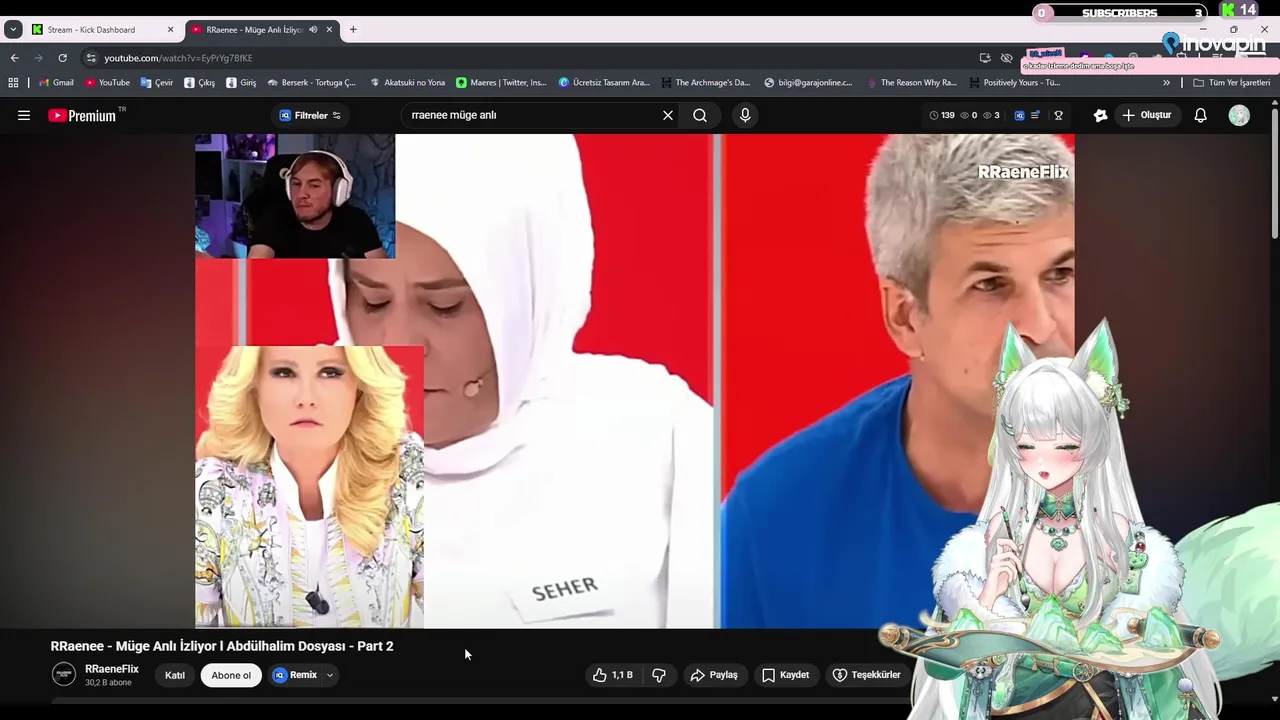Open a new browser tab
Image resolution: width=1280 pixels, height=720 pixels.
point(353,30)
